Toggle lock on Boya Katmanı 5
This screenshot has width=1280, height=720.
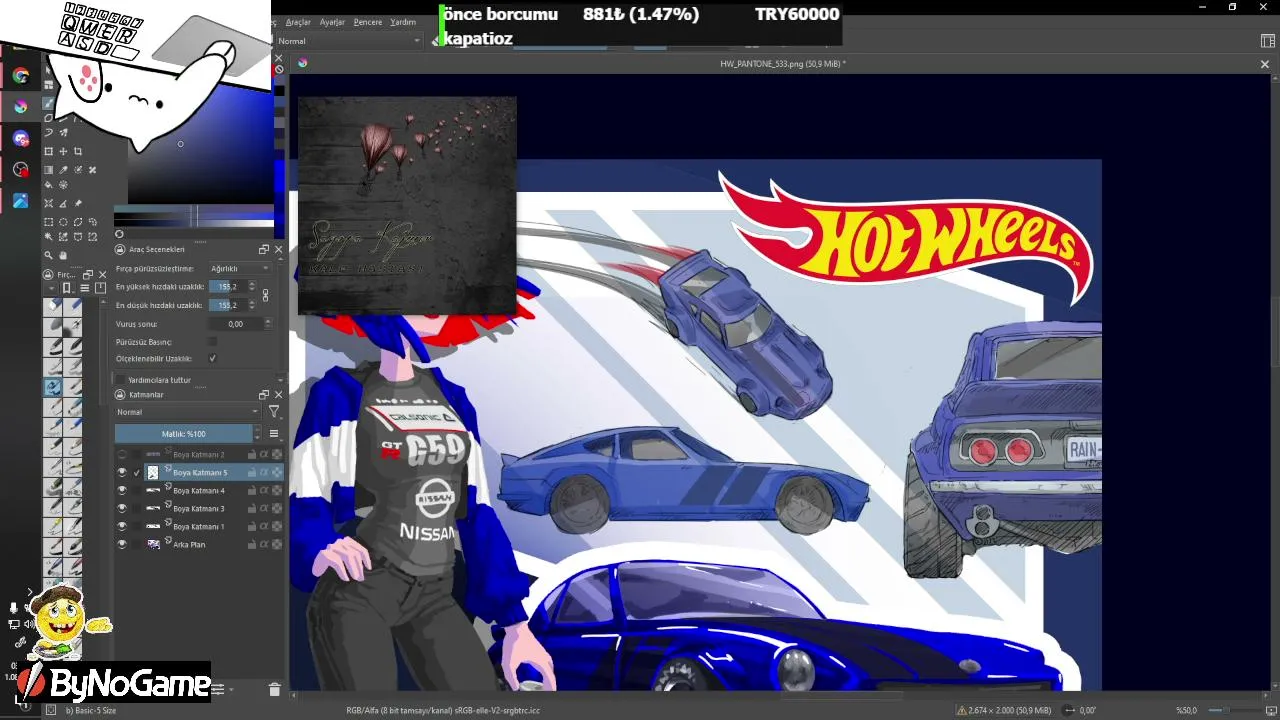pyautogui.click(x=251, y=472)
